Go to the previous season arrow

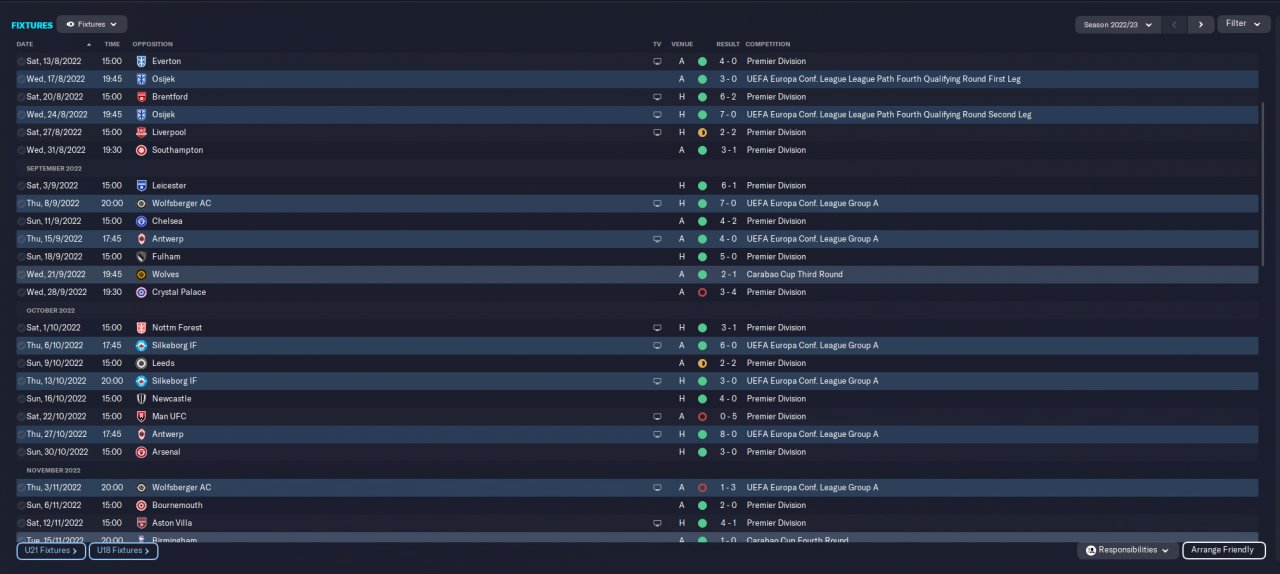coord(1174,24)
